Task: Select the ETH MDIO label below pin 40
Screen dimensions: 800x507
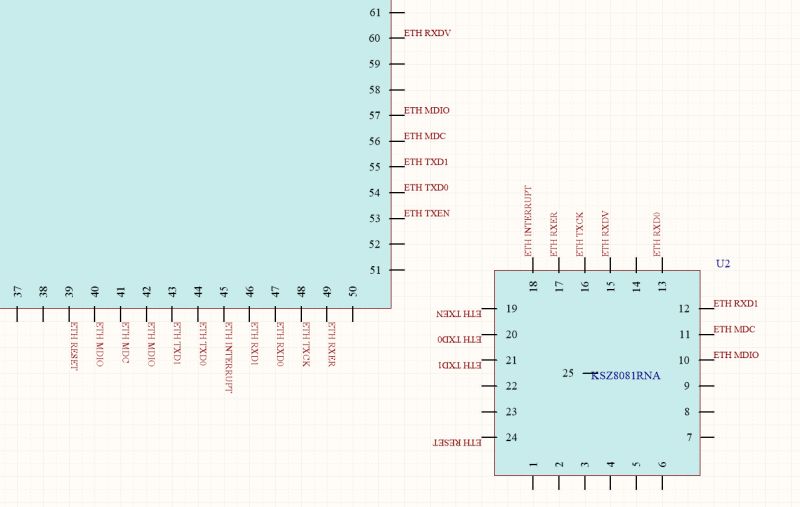Action: pos(99,344)
